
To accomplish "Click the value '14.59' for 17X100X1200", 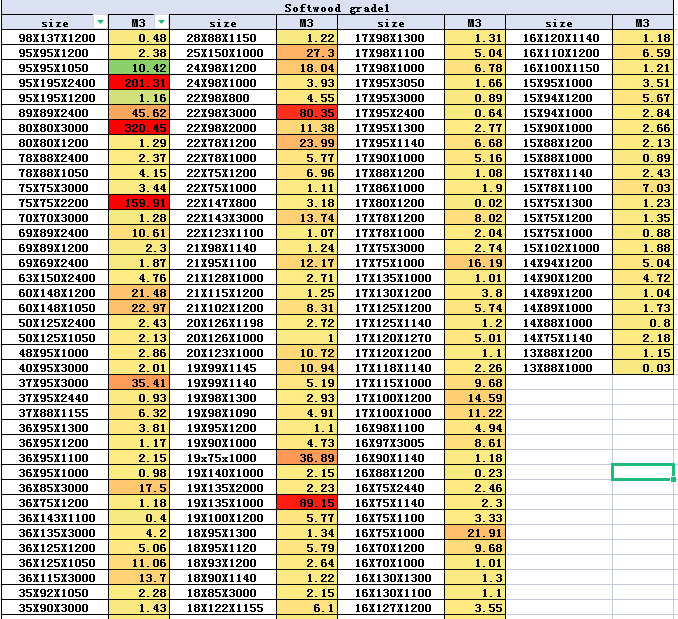I will pyautogui.click(x=475, y=398).
